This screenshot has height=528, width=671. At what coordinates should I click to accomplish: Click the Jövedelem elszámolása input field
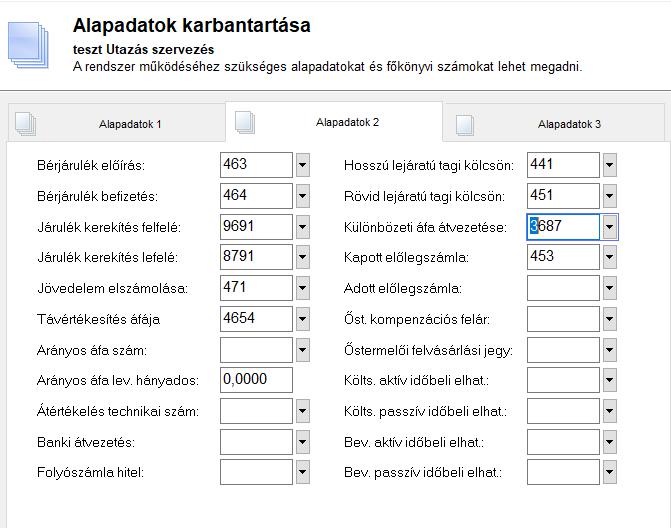256,289
